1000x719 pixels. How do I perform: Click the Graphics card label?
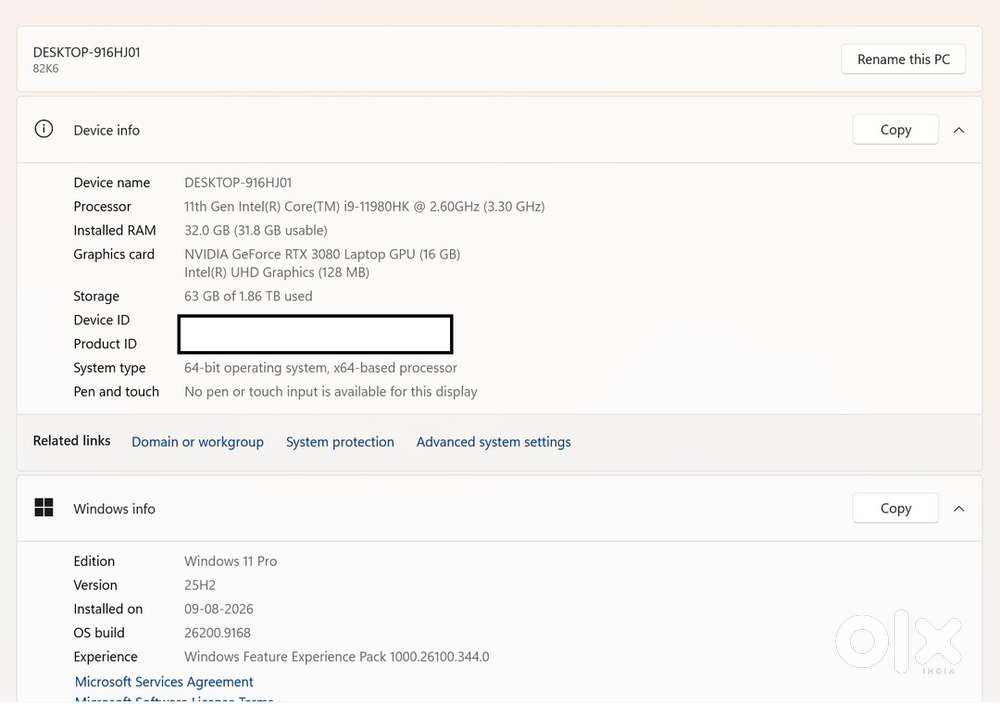(114, 255)
